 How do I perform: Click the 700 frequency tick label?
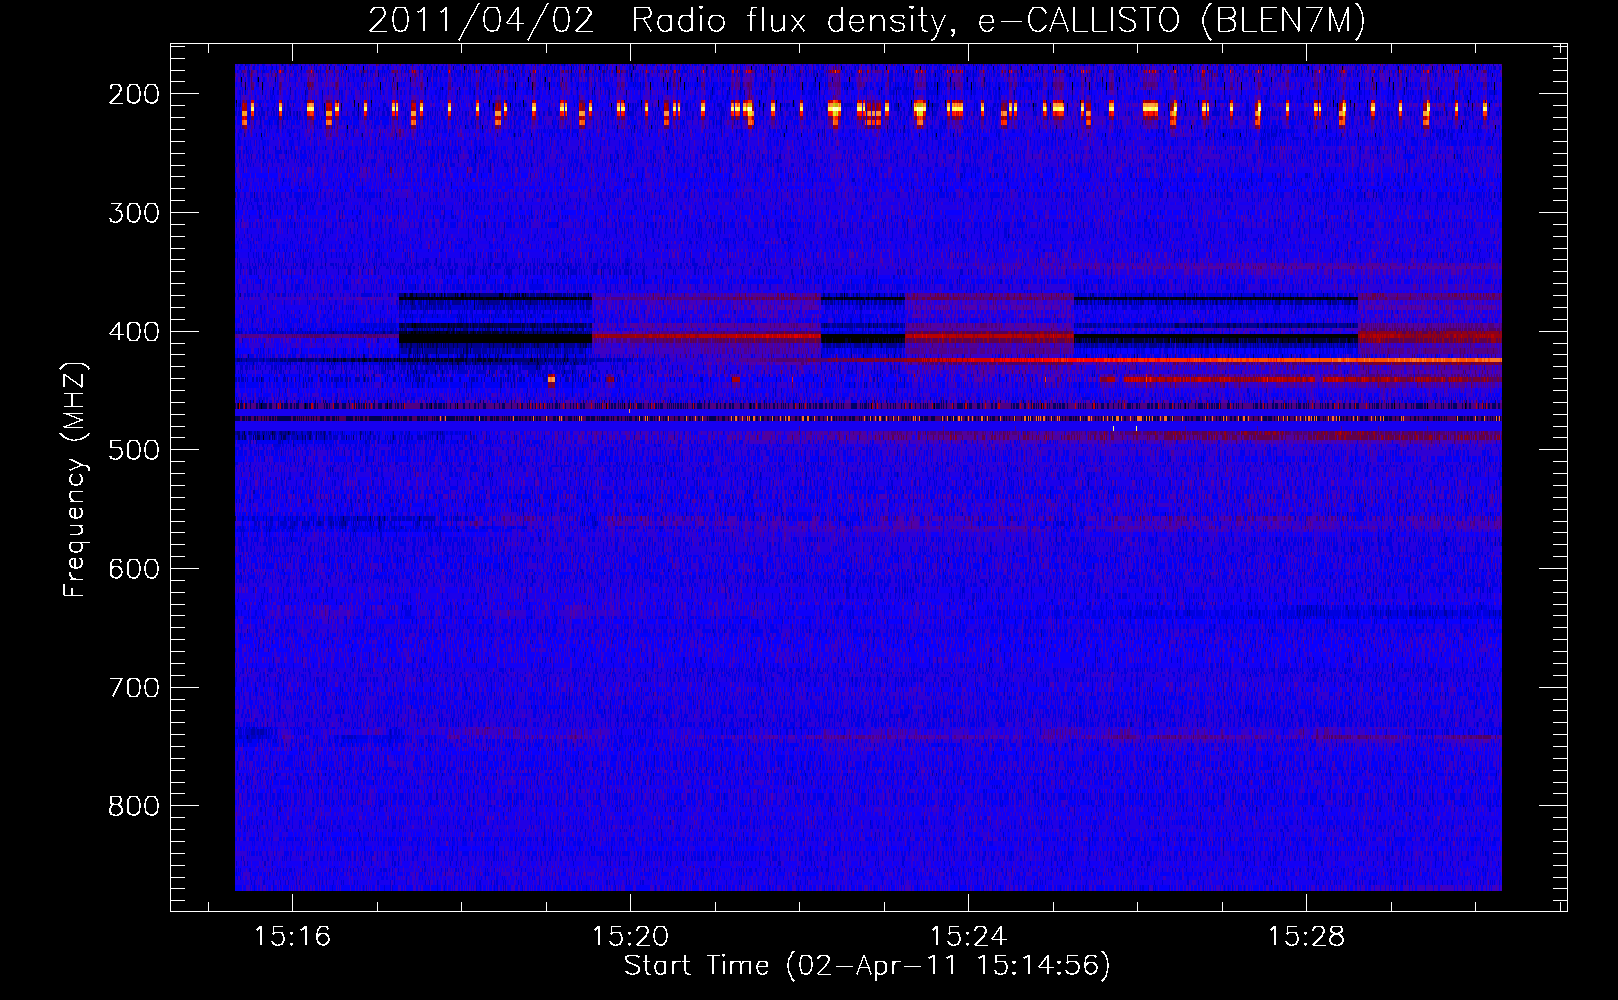point(134,688)
